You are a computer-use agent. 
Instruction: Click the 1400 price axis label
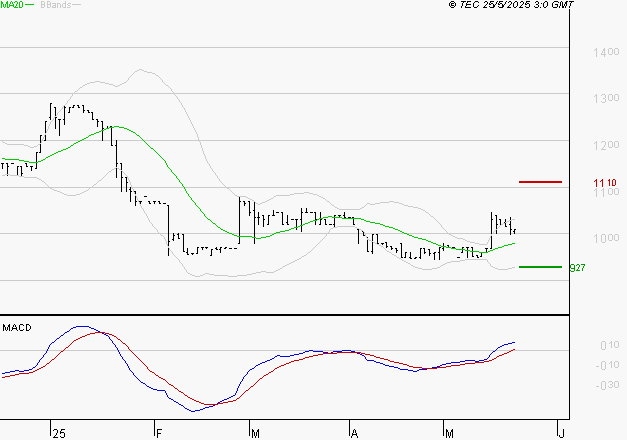606,52
